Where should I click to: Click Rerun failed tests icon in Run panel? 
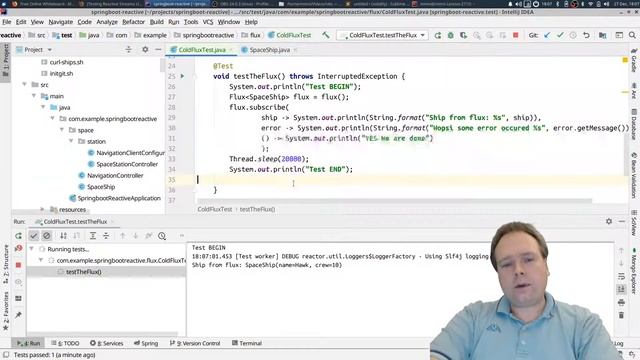pyautogui.click(x=18, y=249)
